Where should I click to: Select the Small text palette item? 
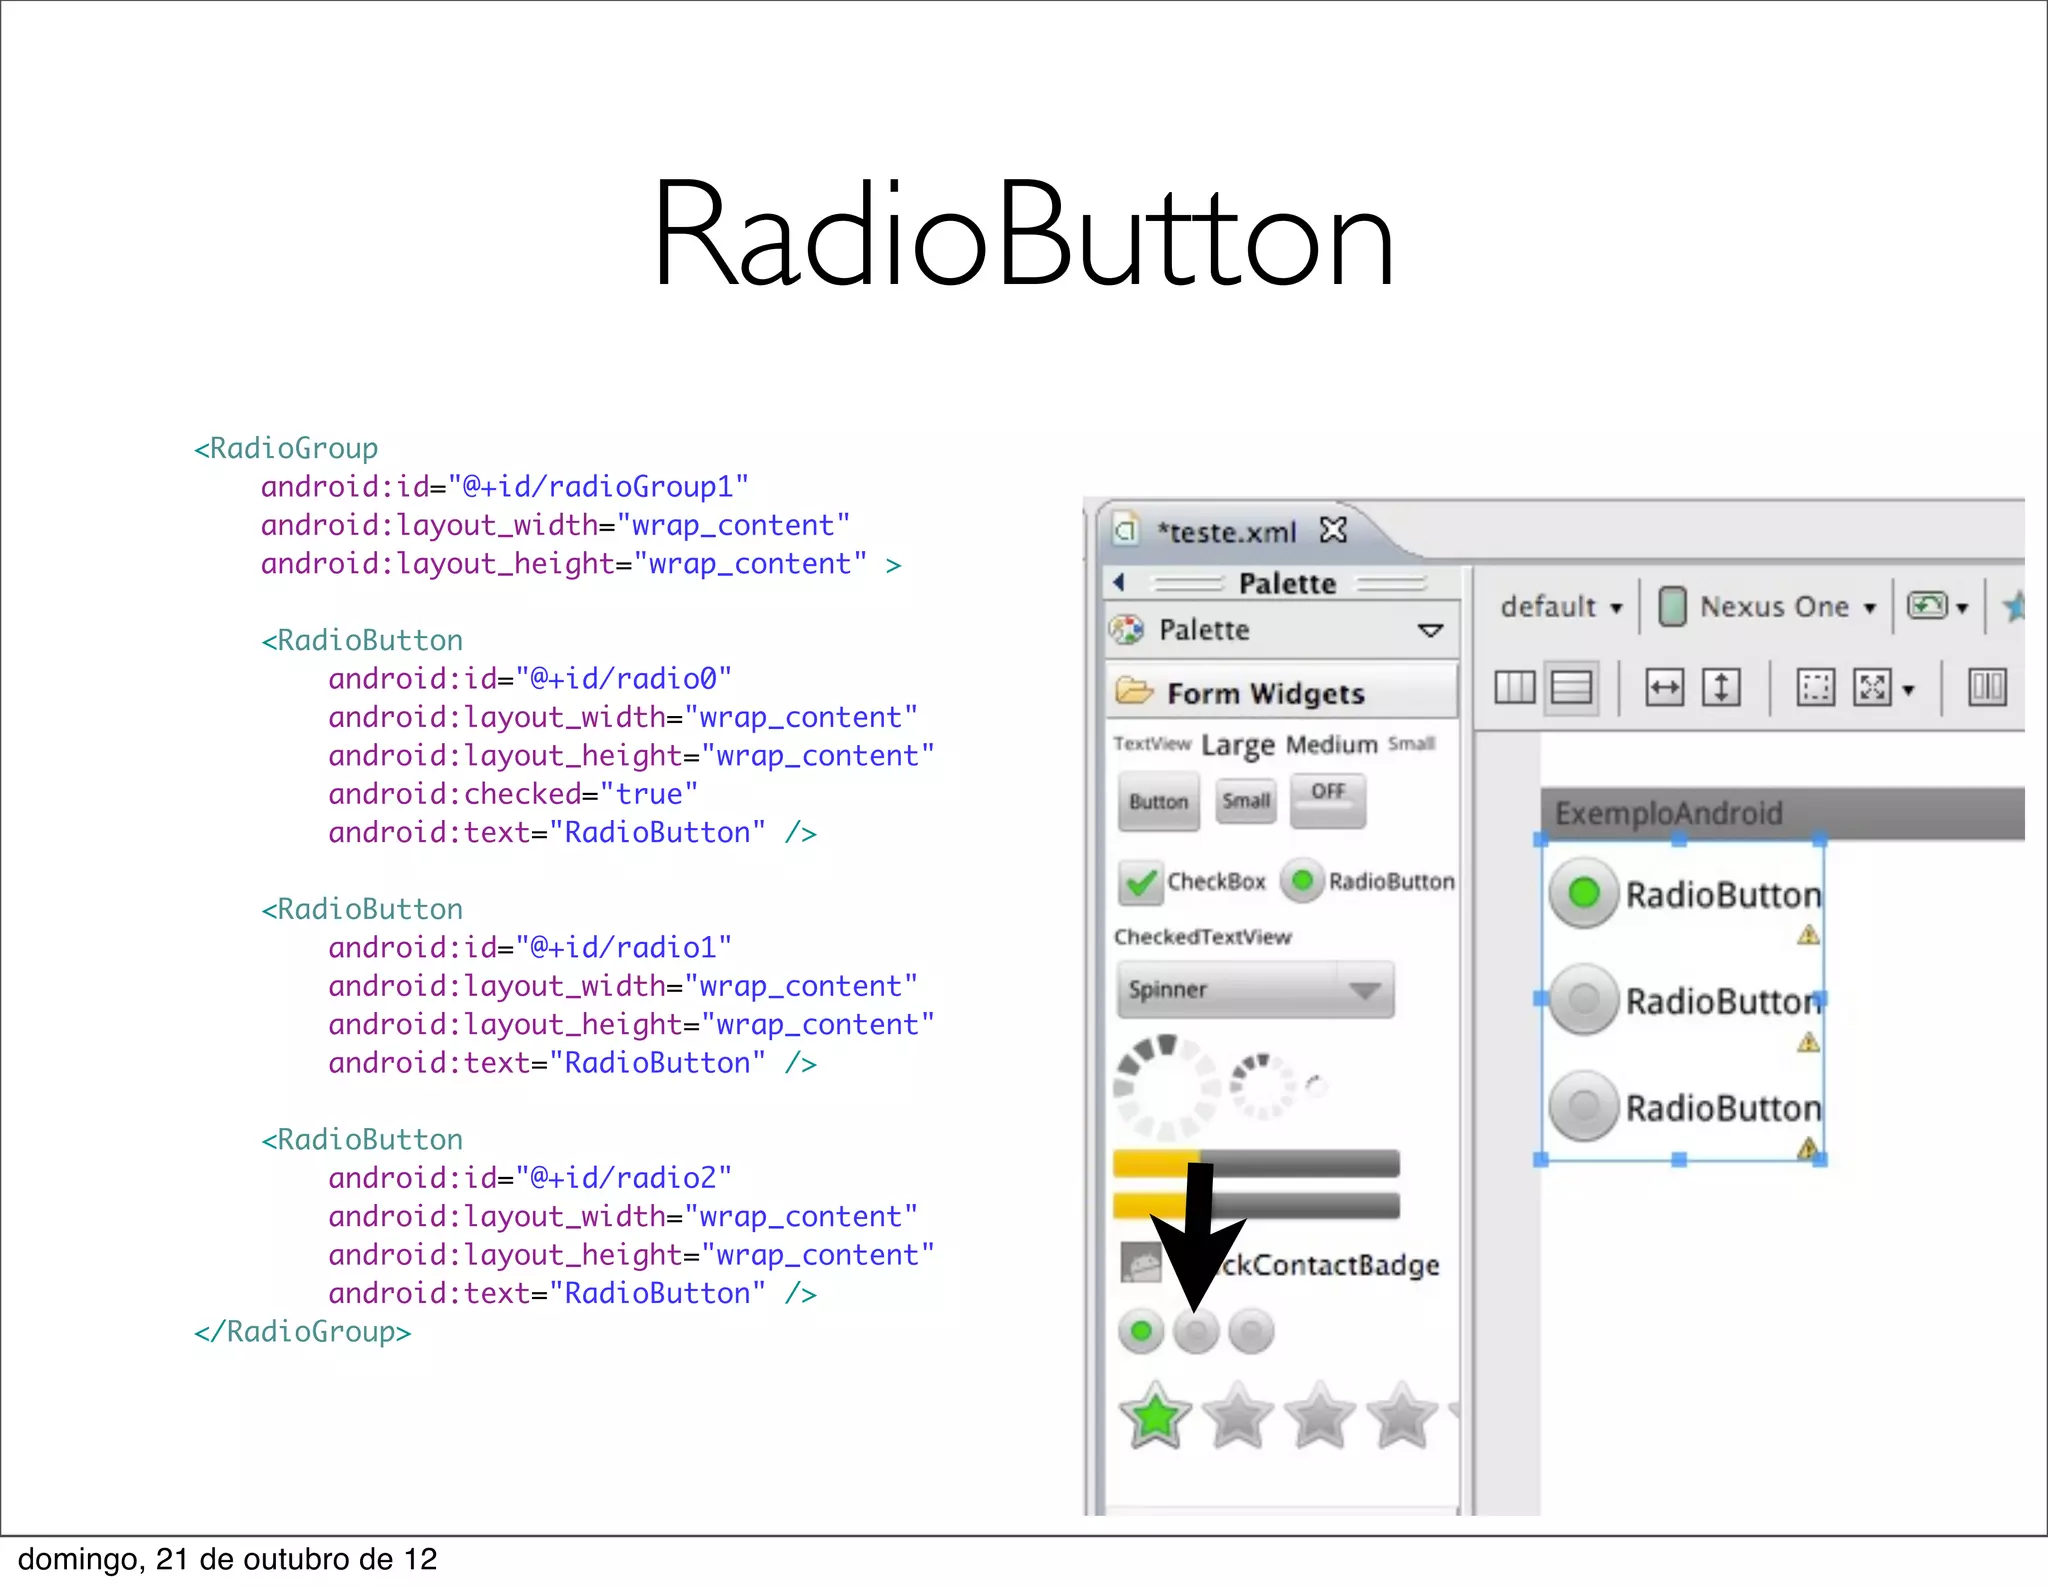pos(1411,744)
